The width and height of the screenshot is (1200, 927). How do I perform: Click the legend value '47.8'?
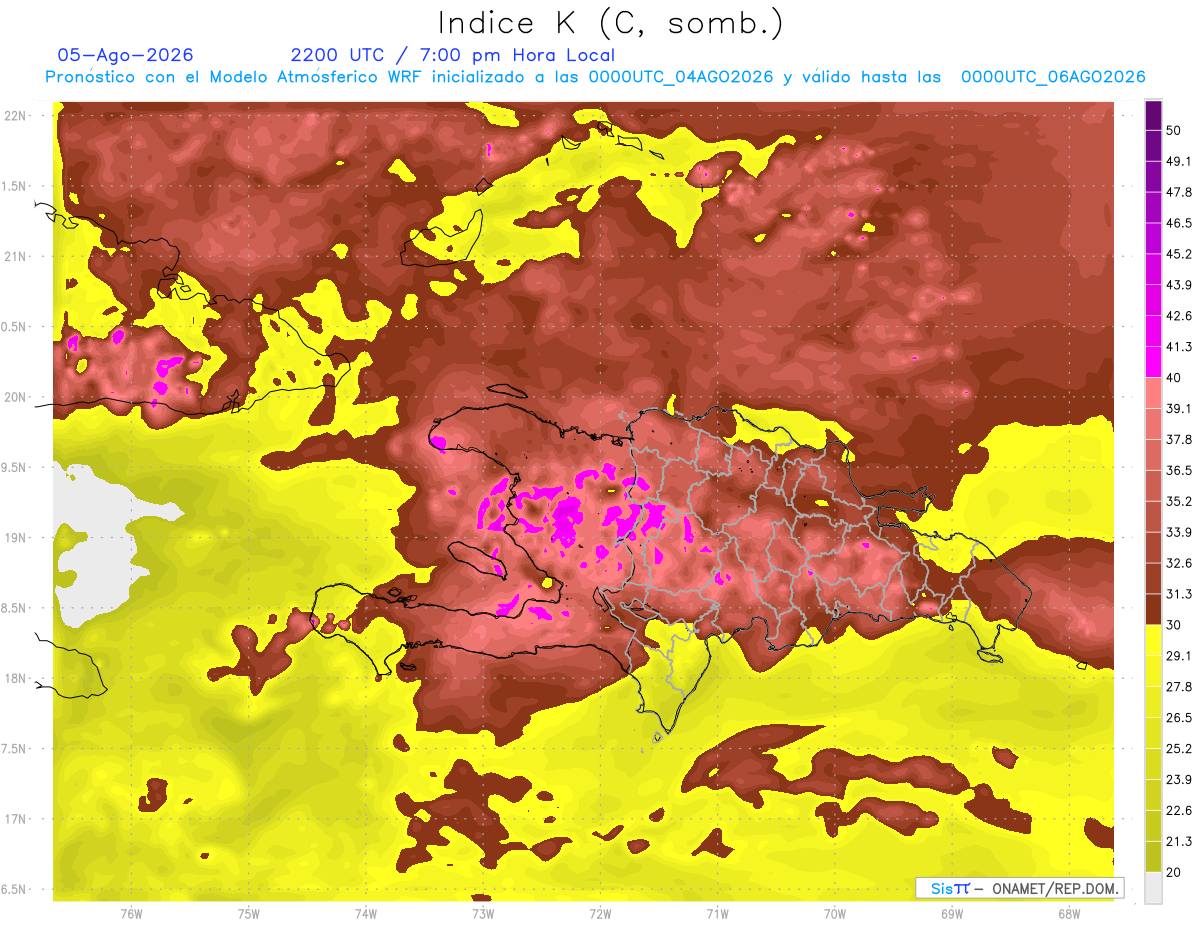click(1179, 192)
